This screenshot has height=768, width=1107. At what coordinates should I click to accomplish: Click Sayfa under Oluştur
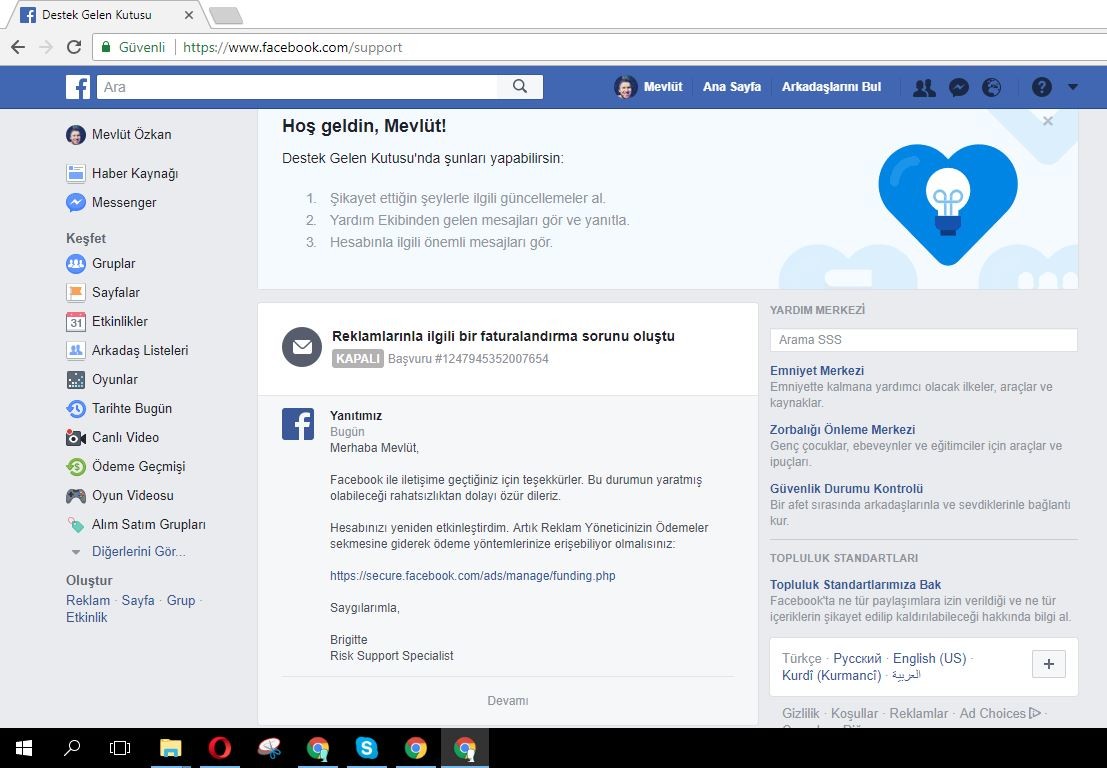[138, 601]
